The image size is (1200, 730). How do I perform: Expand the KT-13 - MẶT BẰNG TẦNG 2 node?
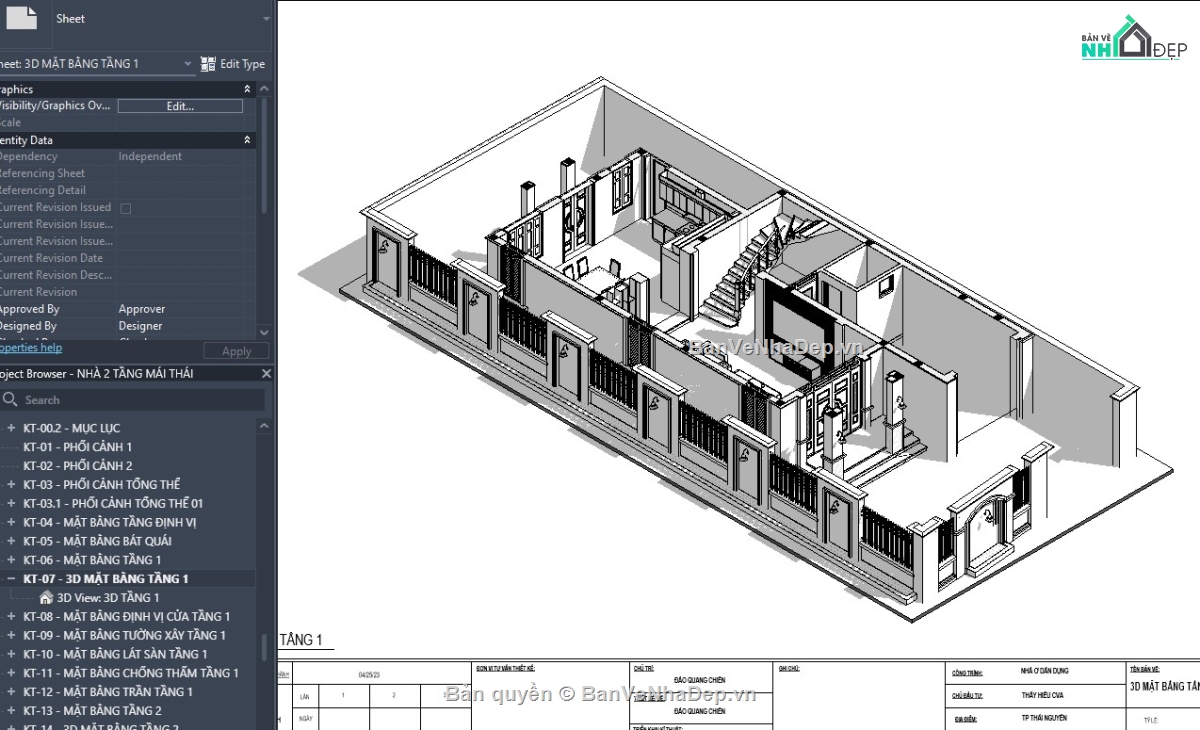point(11,710)
